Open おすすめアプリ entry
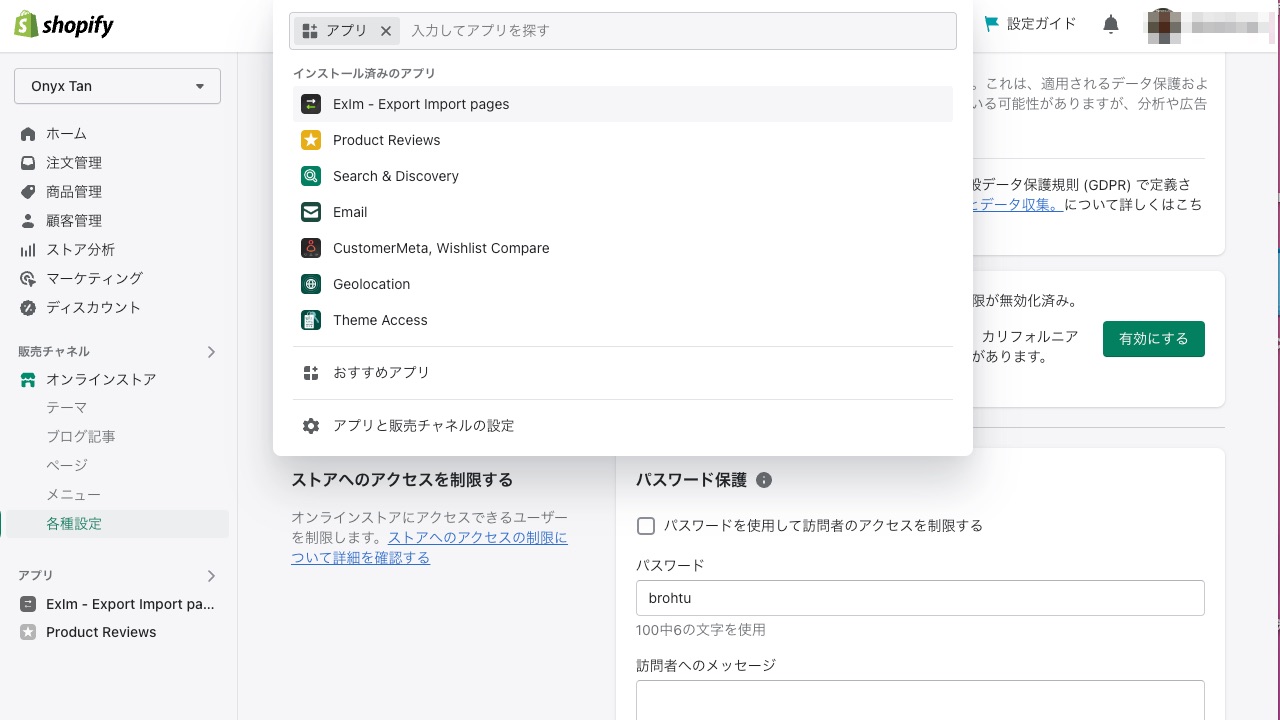 click(623, 373)
